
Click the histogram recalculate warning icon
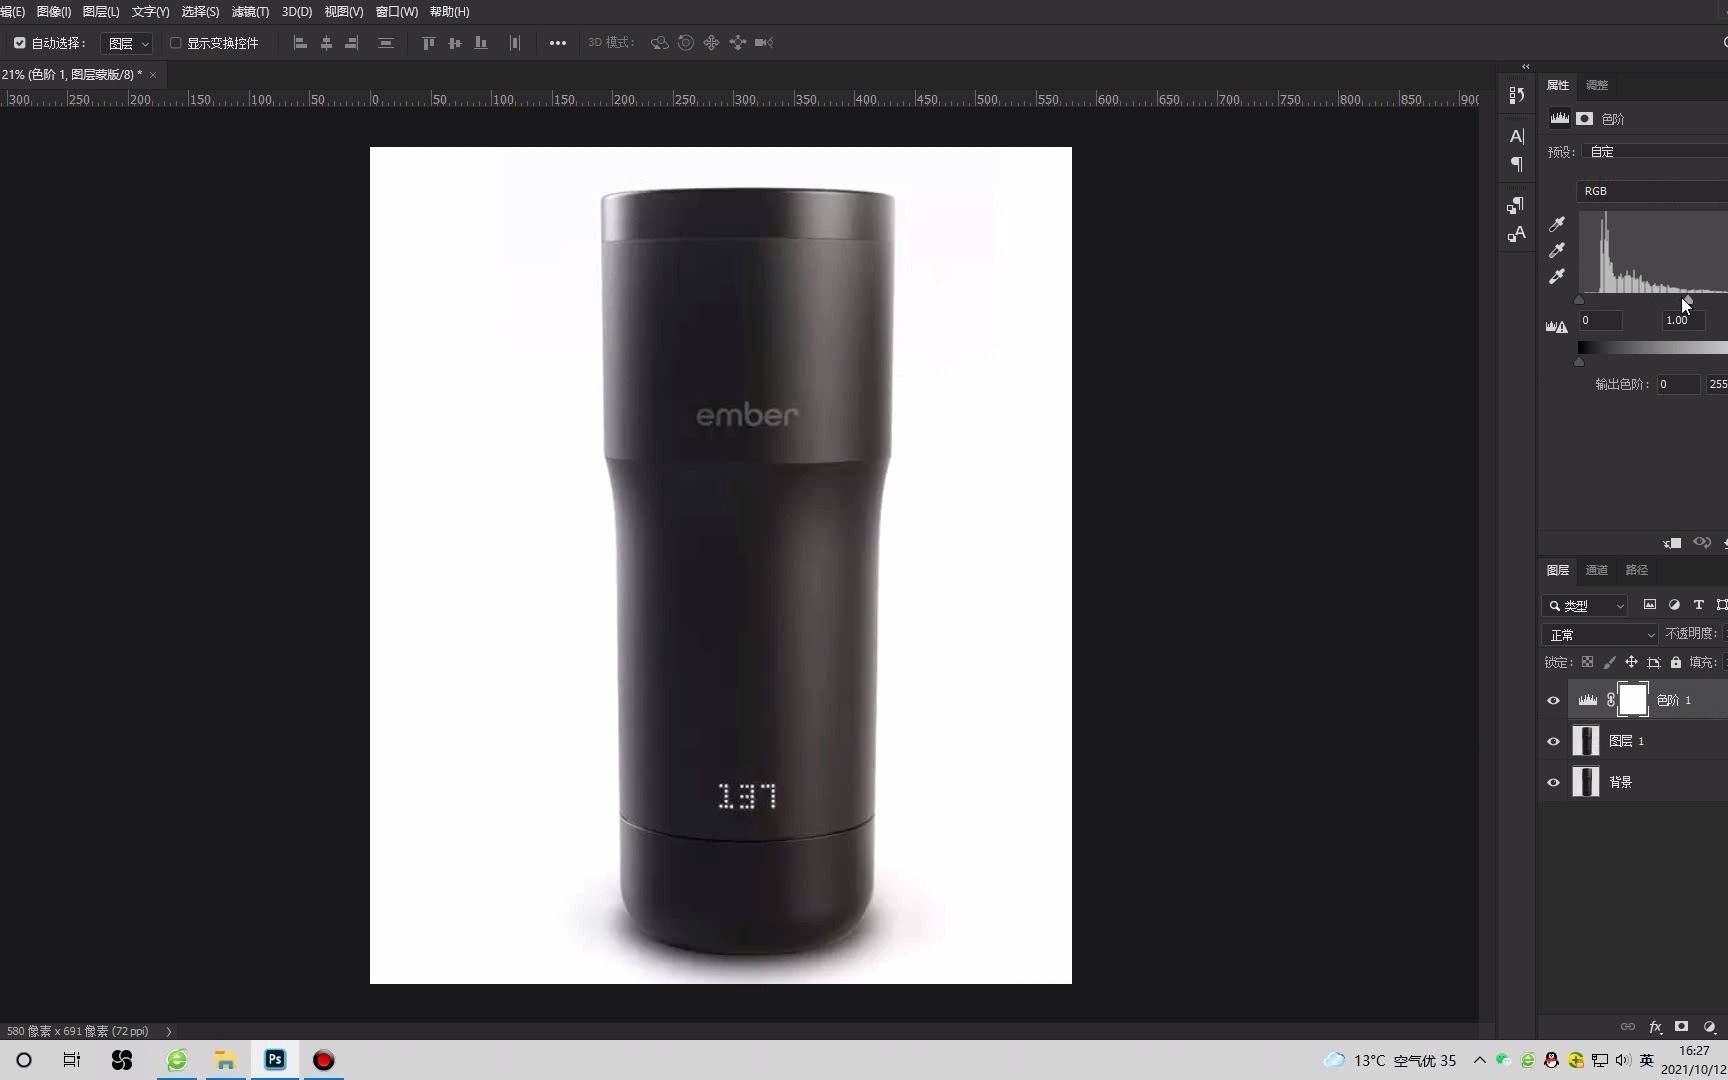pos(1557,326)
